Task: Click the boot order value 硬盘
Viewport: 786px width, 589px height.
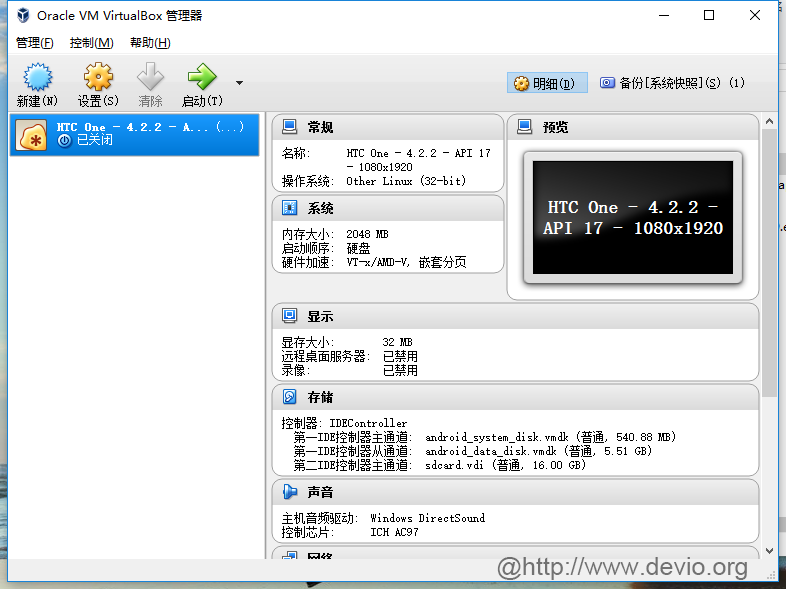Action: [x=358, y=248]
